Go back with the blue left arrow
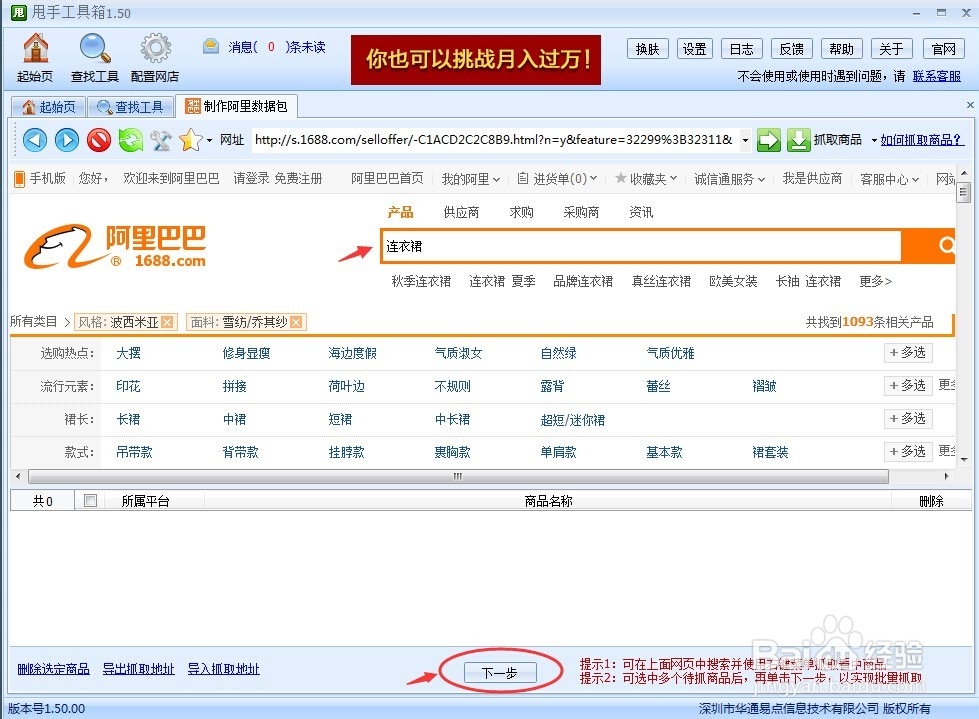 tap(35, 140)
